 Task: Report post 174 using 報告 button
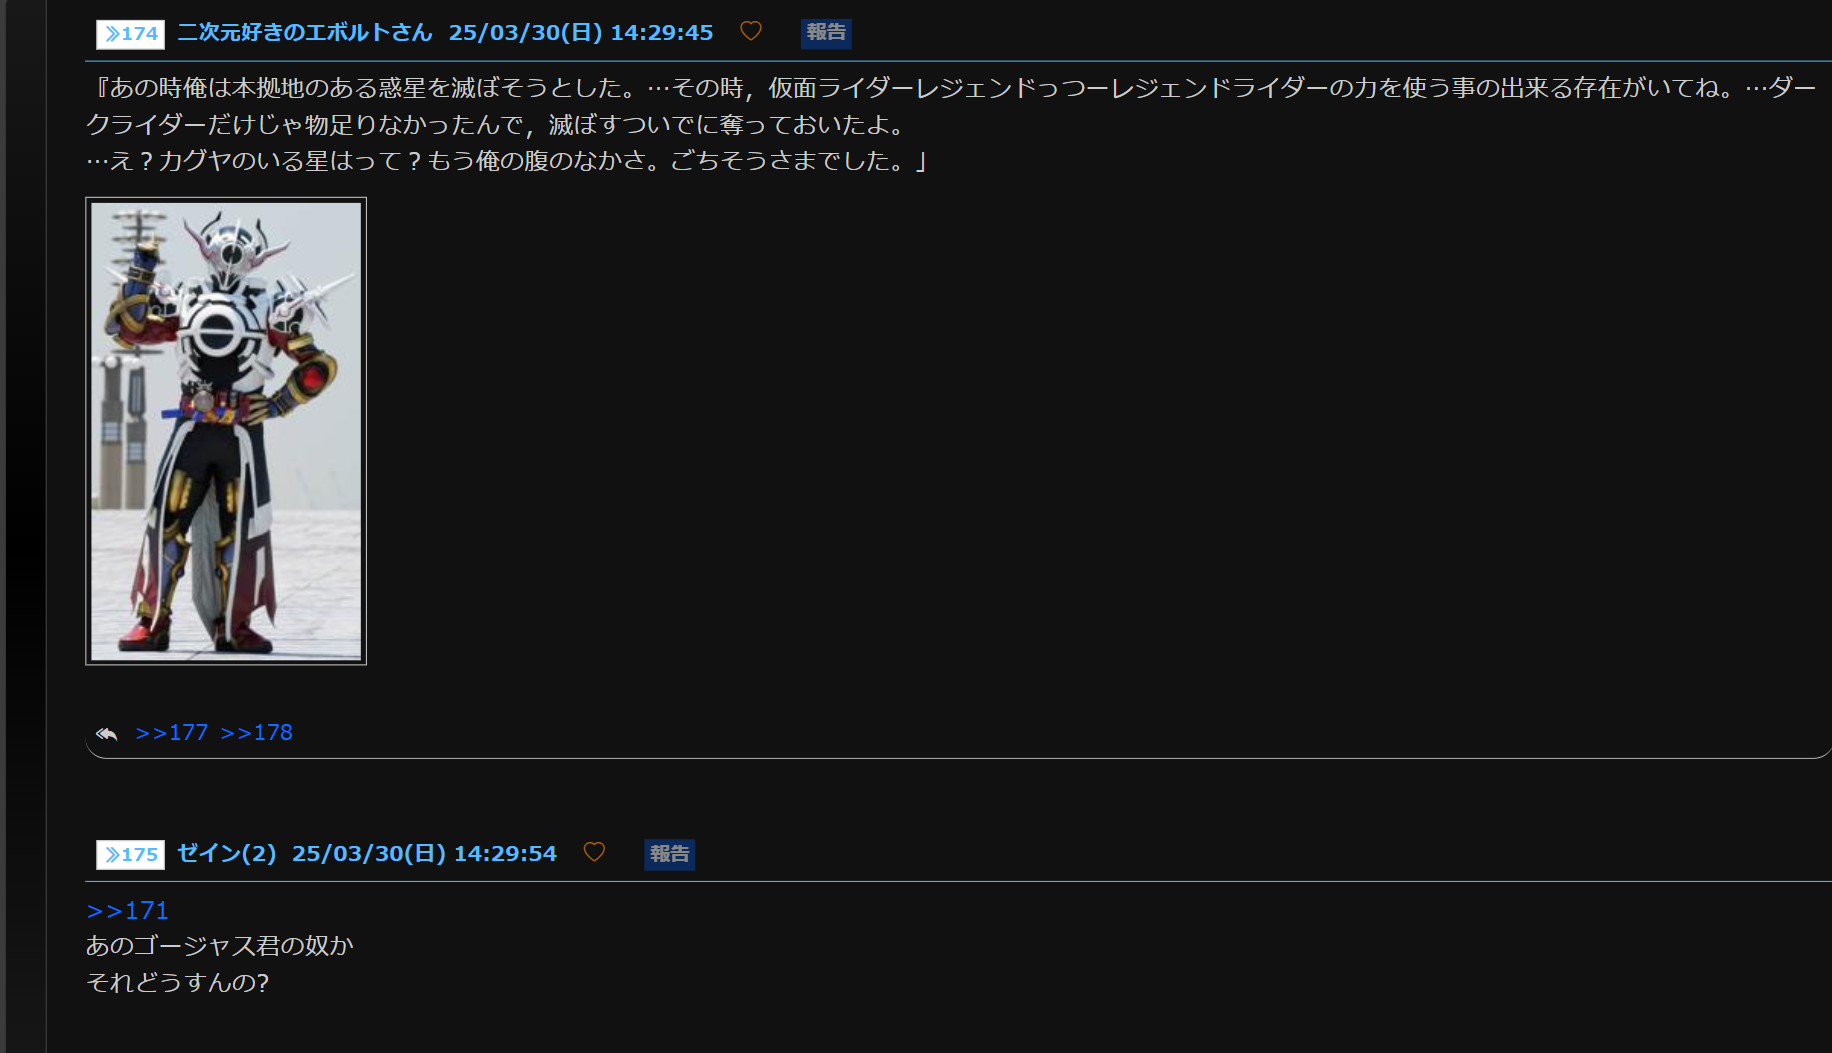(x=826, y=33)
